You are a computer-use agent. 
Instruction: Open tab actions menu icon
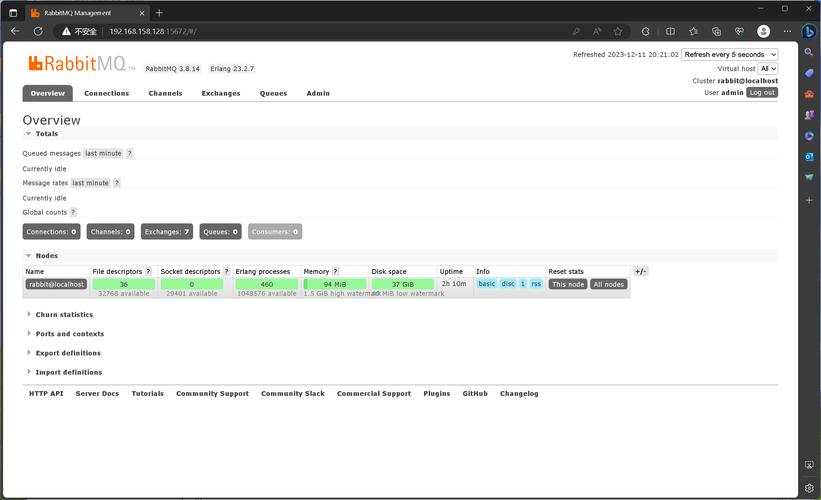pos(13,13)
